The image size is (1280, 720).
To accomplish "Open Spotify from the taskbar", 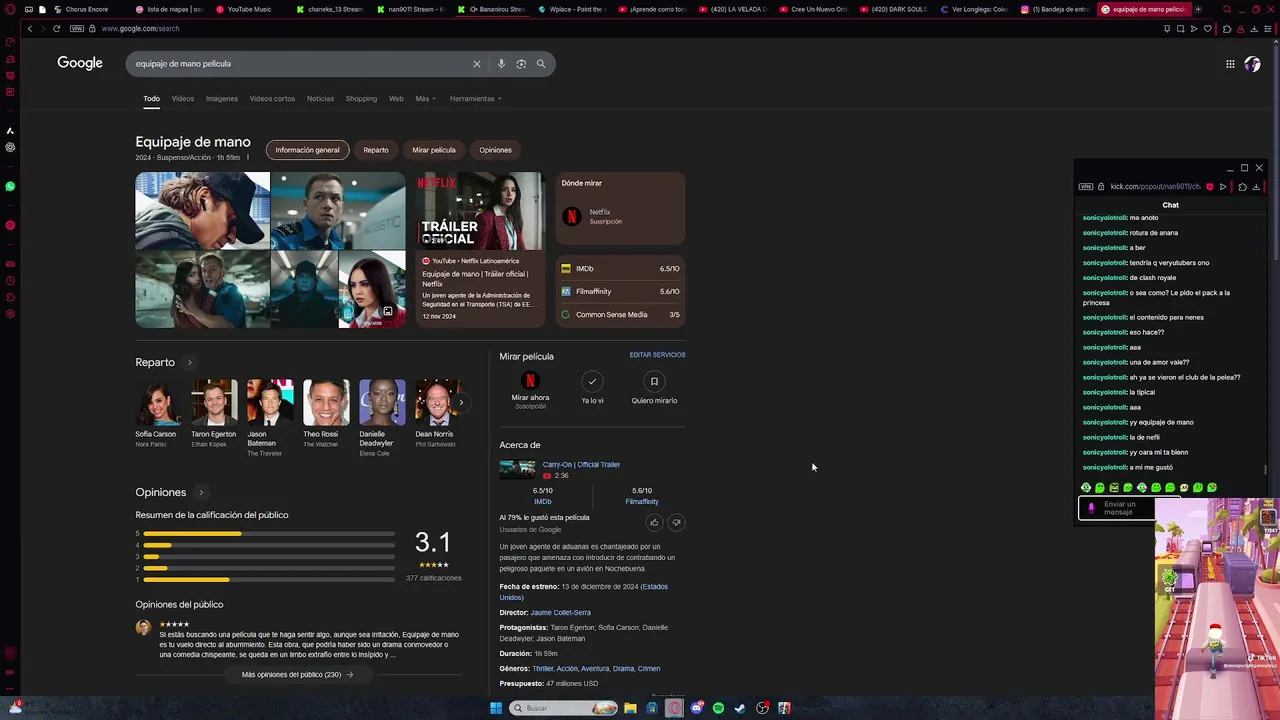I will (x=718, y=708).
